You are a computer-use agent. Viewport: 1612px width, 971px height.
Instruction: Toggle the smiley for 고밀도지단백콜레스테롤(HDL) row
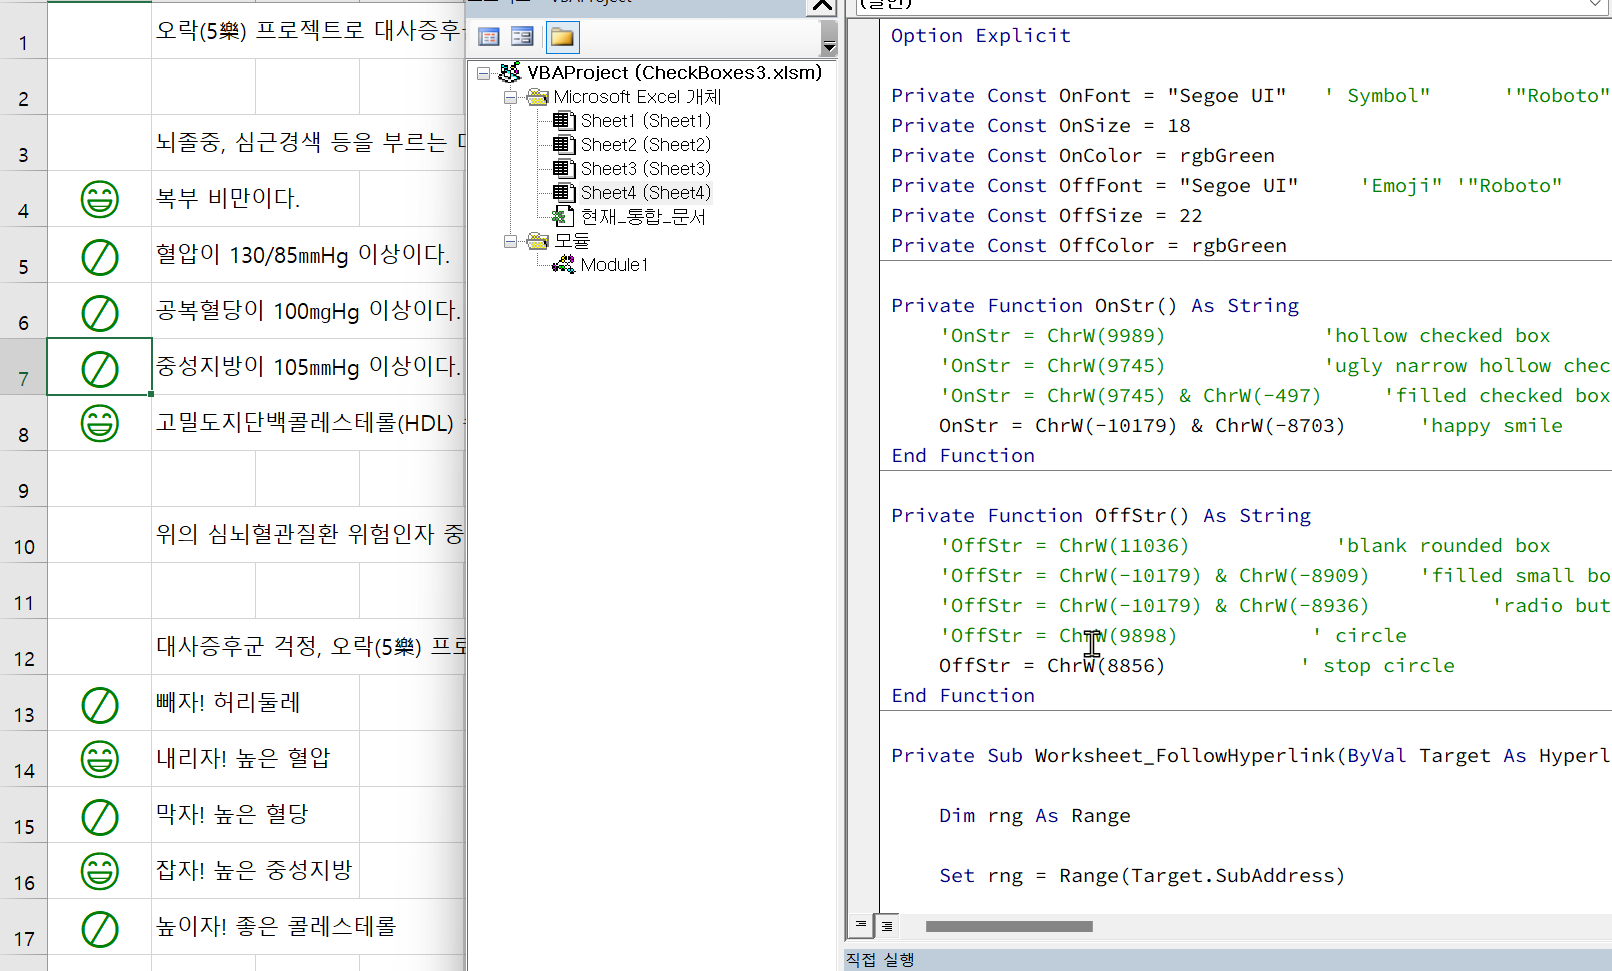pyautogui.click(x=99, y=423)
